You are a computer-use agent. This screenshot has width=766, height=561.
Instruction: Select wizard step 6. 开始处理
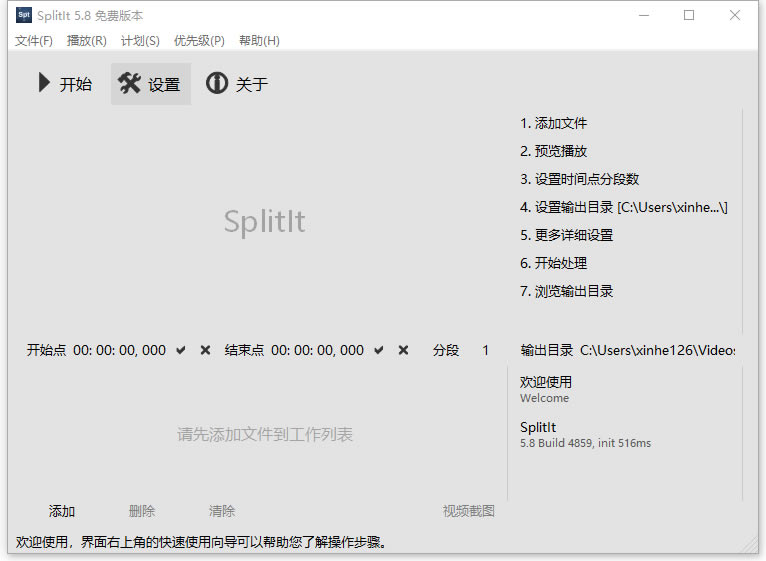coord(553,263)
